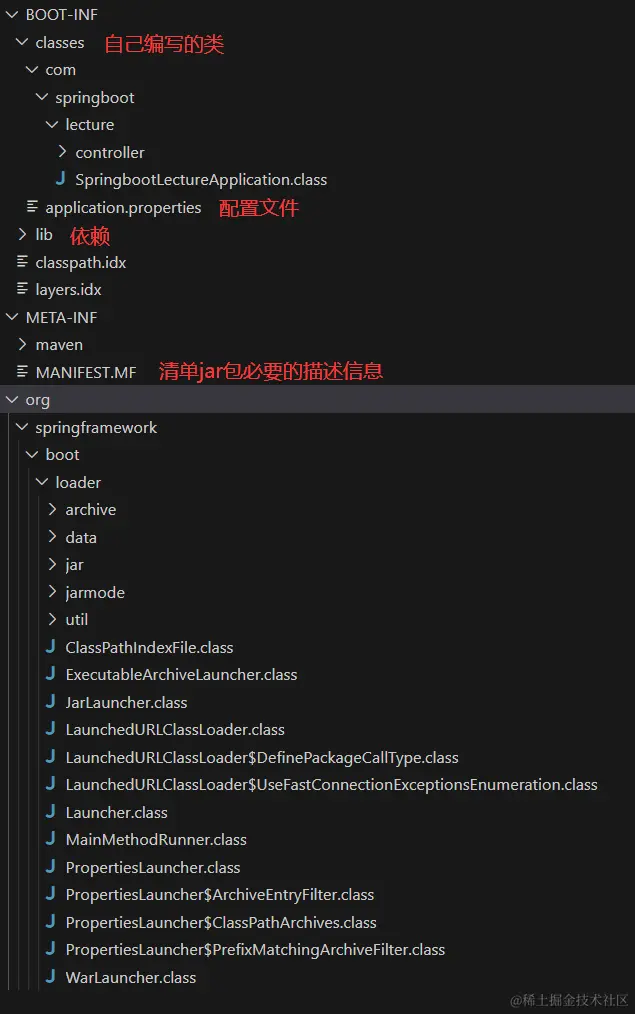Expand the jar folder chevron
635x1014 pixels.
52,564
